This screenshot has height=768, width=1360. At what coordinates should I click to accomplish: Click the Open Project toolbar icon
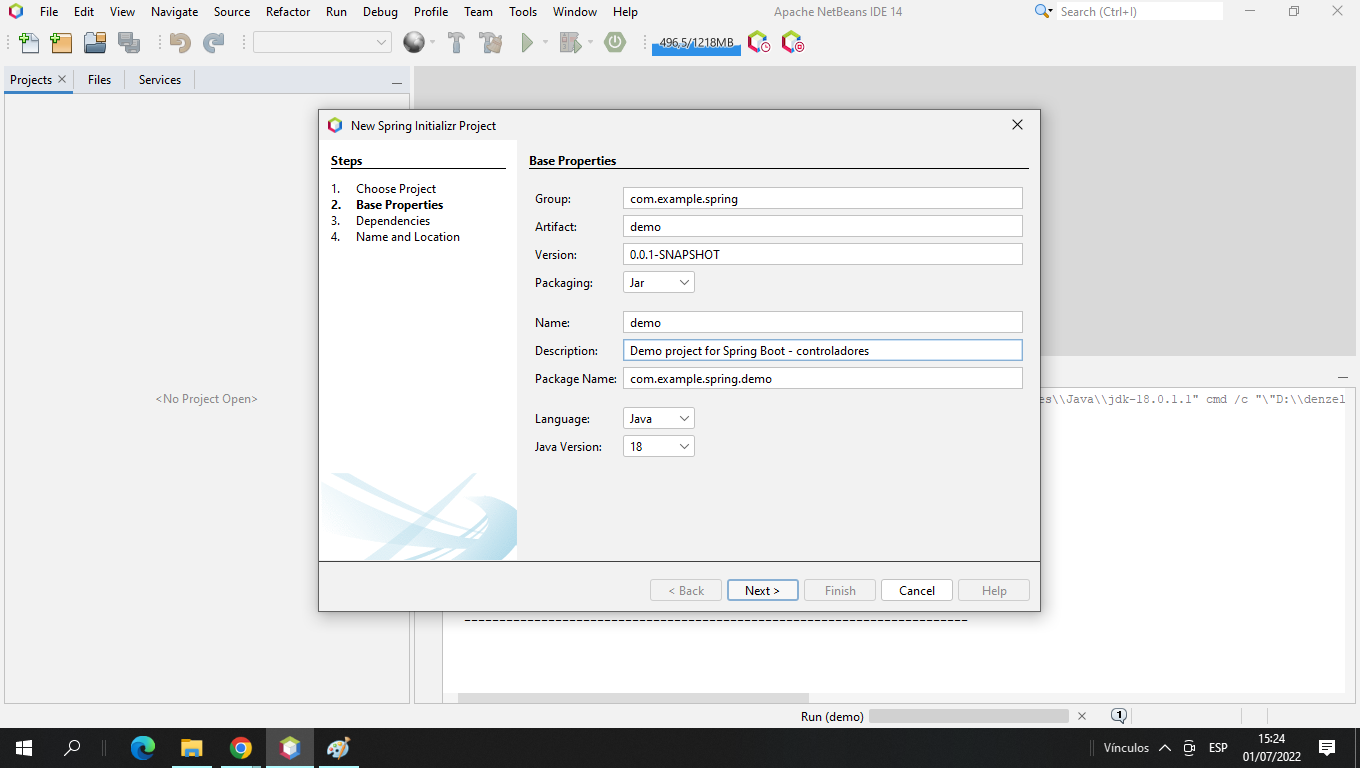95,43
